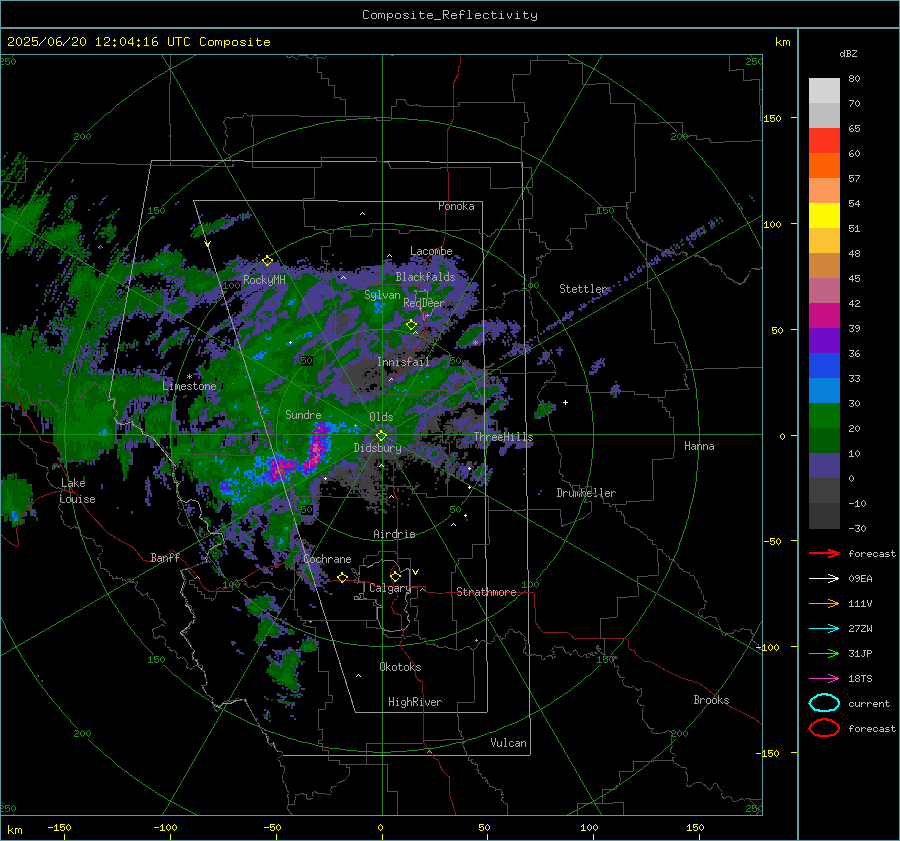The height and width of the screenshot is (841, 900).
Task: Click the cyan 'current' ellipse legend icon
Action: [x=824, y=703]
